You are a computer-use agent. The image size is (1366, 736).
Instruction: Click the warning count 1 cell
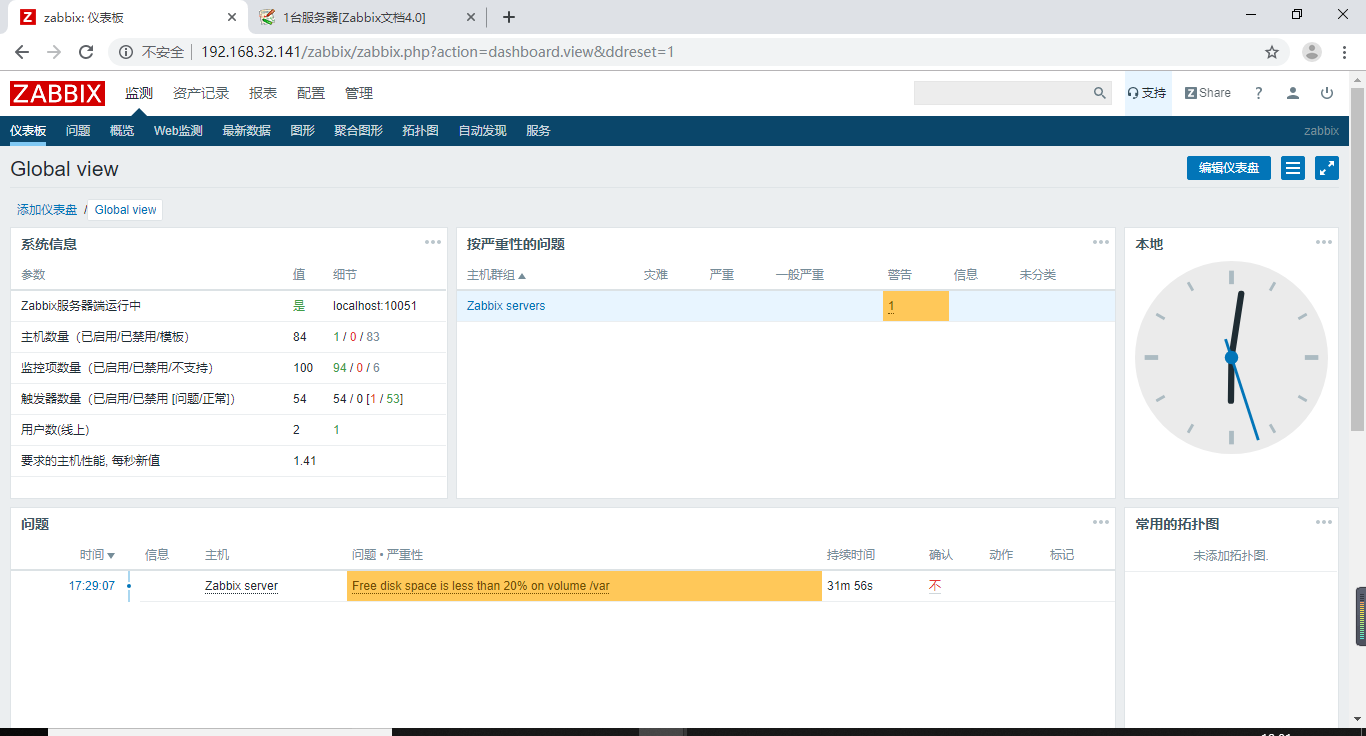915,306
